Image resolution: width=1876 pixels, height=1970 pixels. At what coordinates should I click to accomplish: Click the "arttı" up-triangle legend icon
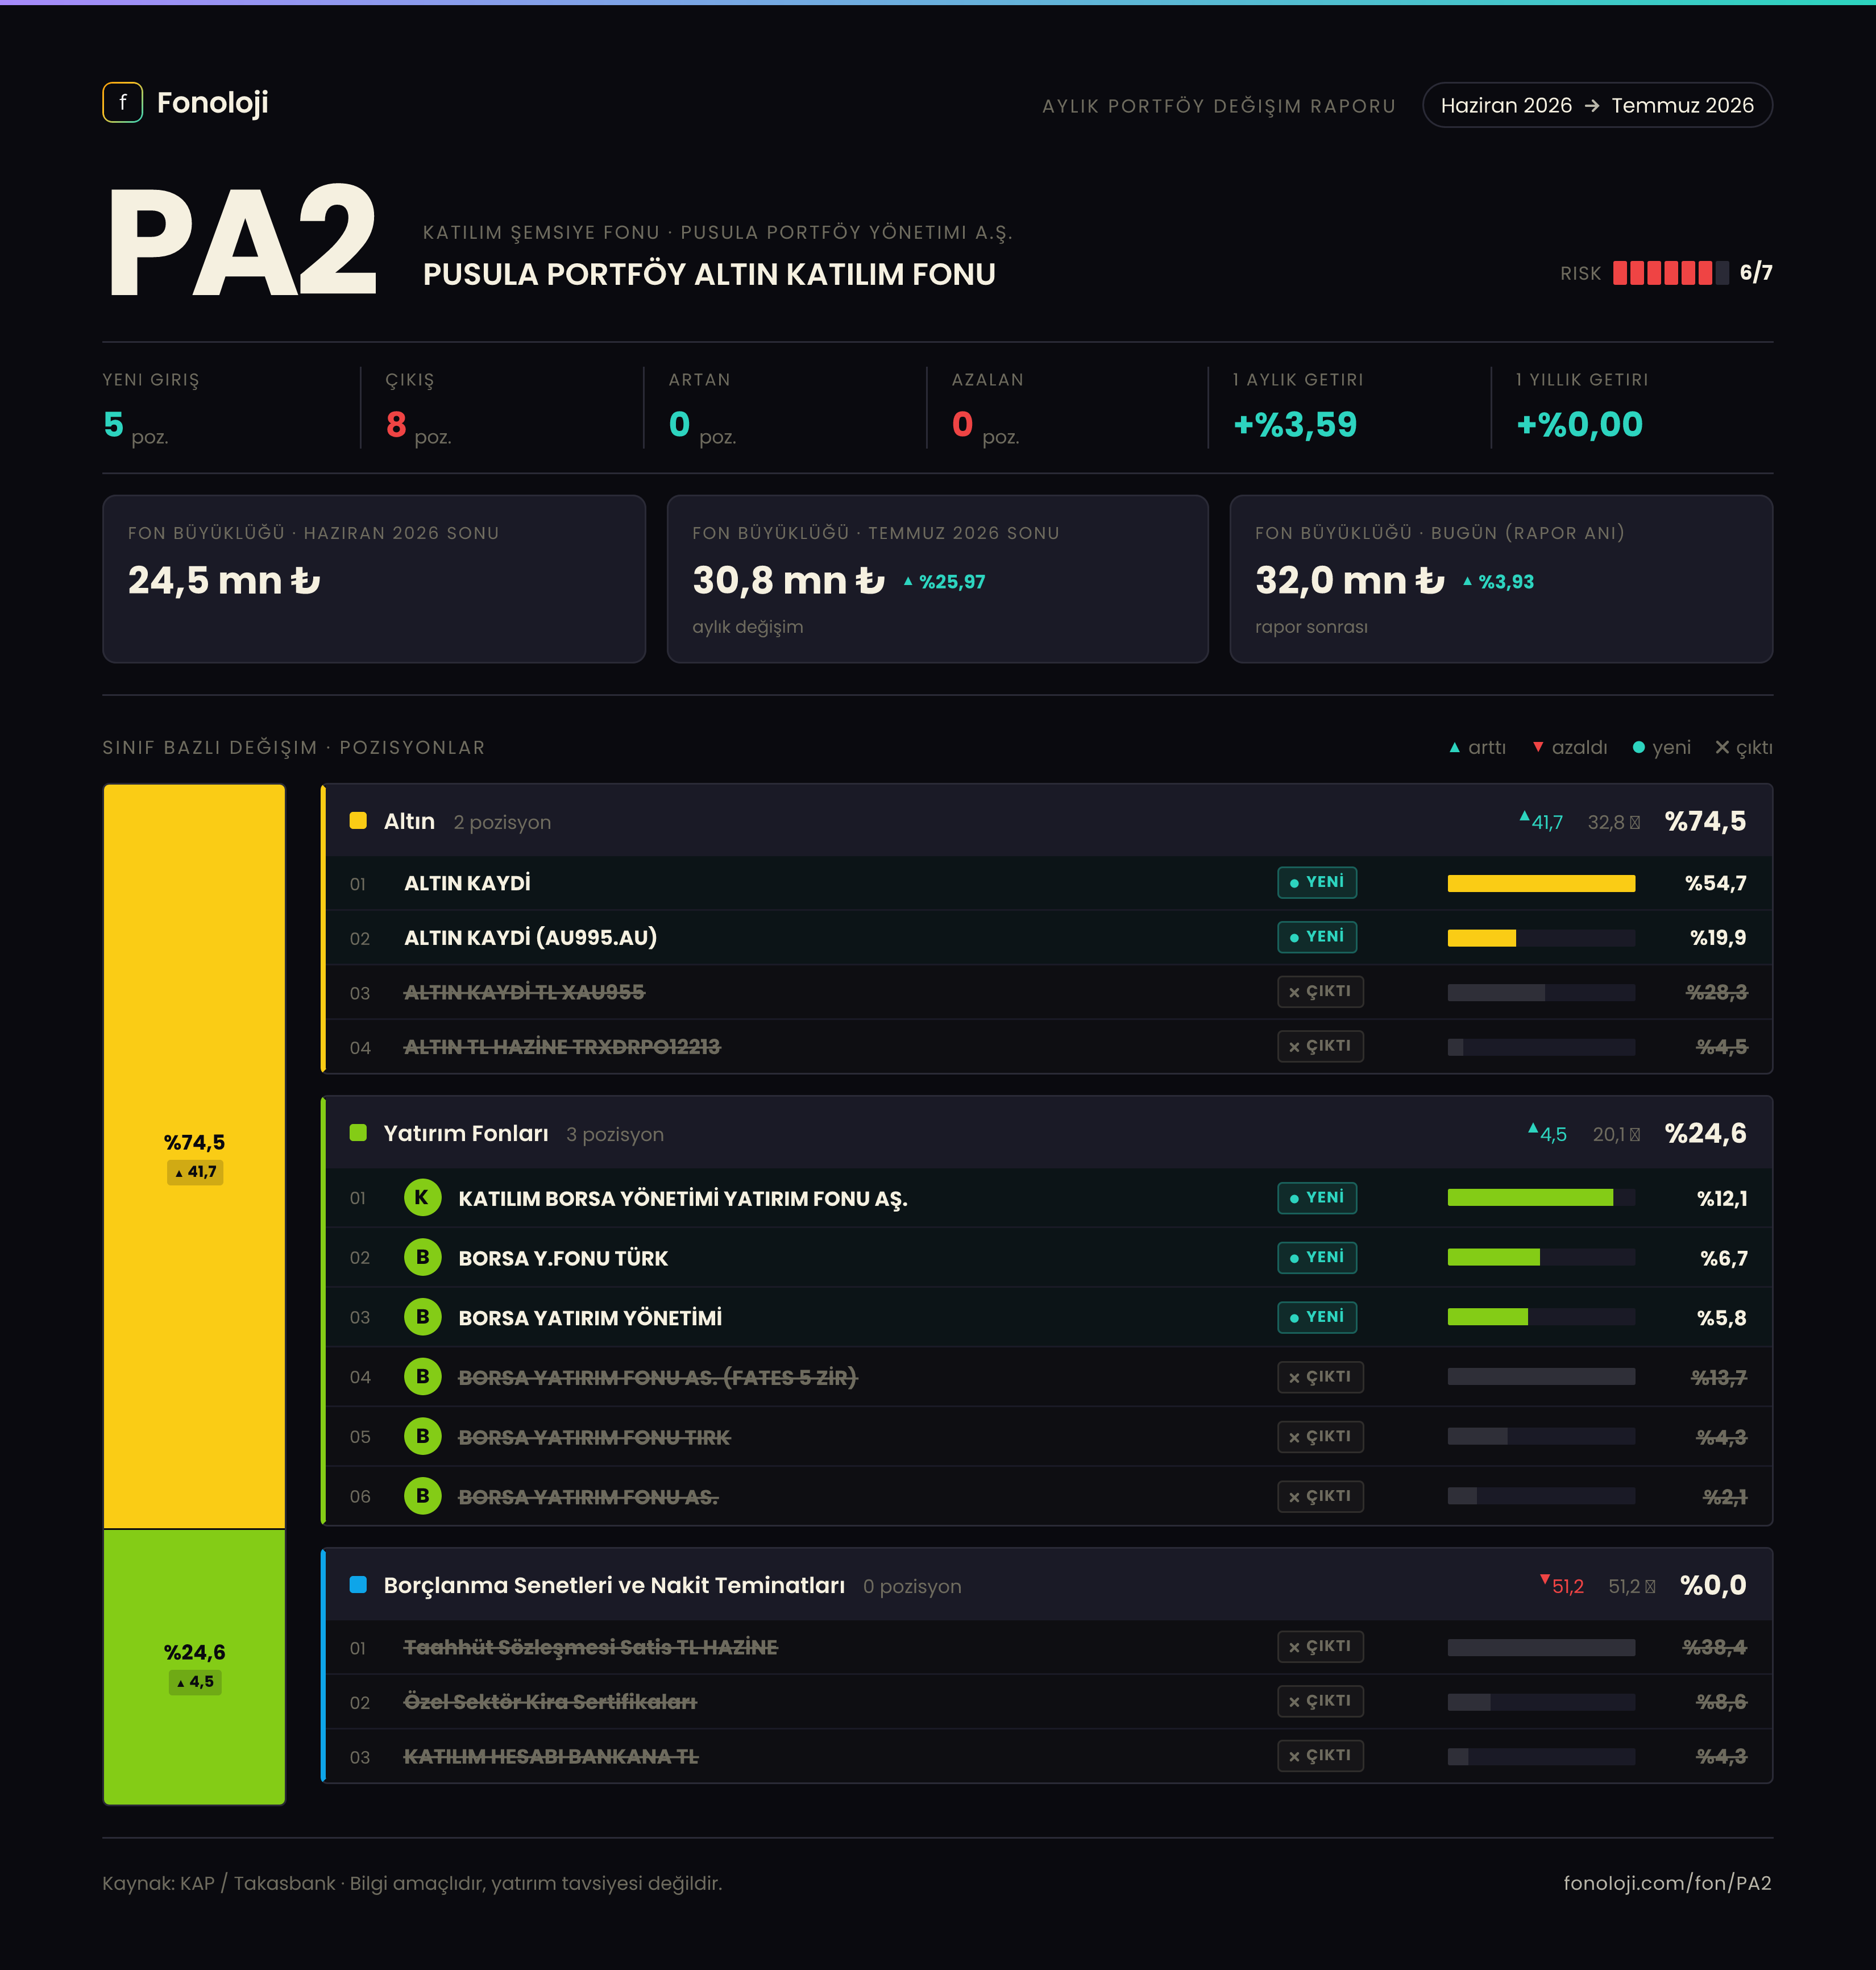1455,748
